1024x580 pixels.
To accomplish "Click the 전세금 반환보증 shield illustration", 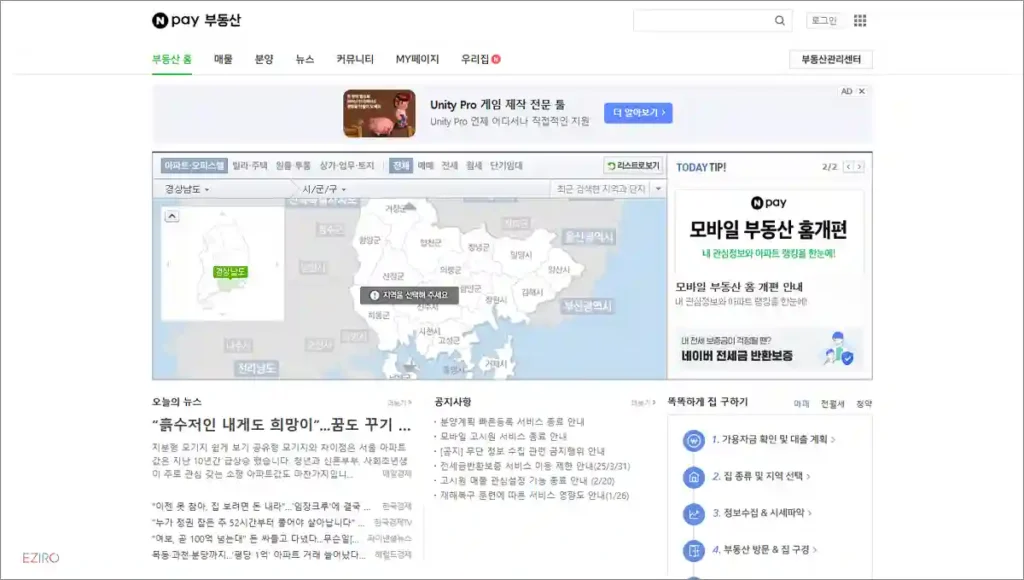I will (x=839, y=349).
